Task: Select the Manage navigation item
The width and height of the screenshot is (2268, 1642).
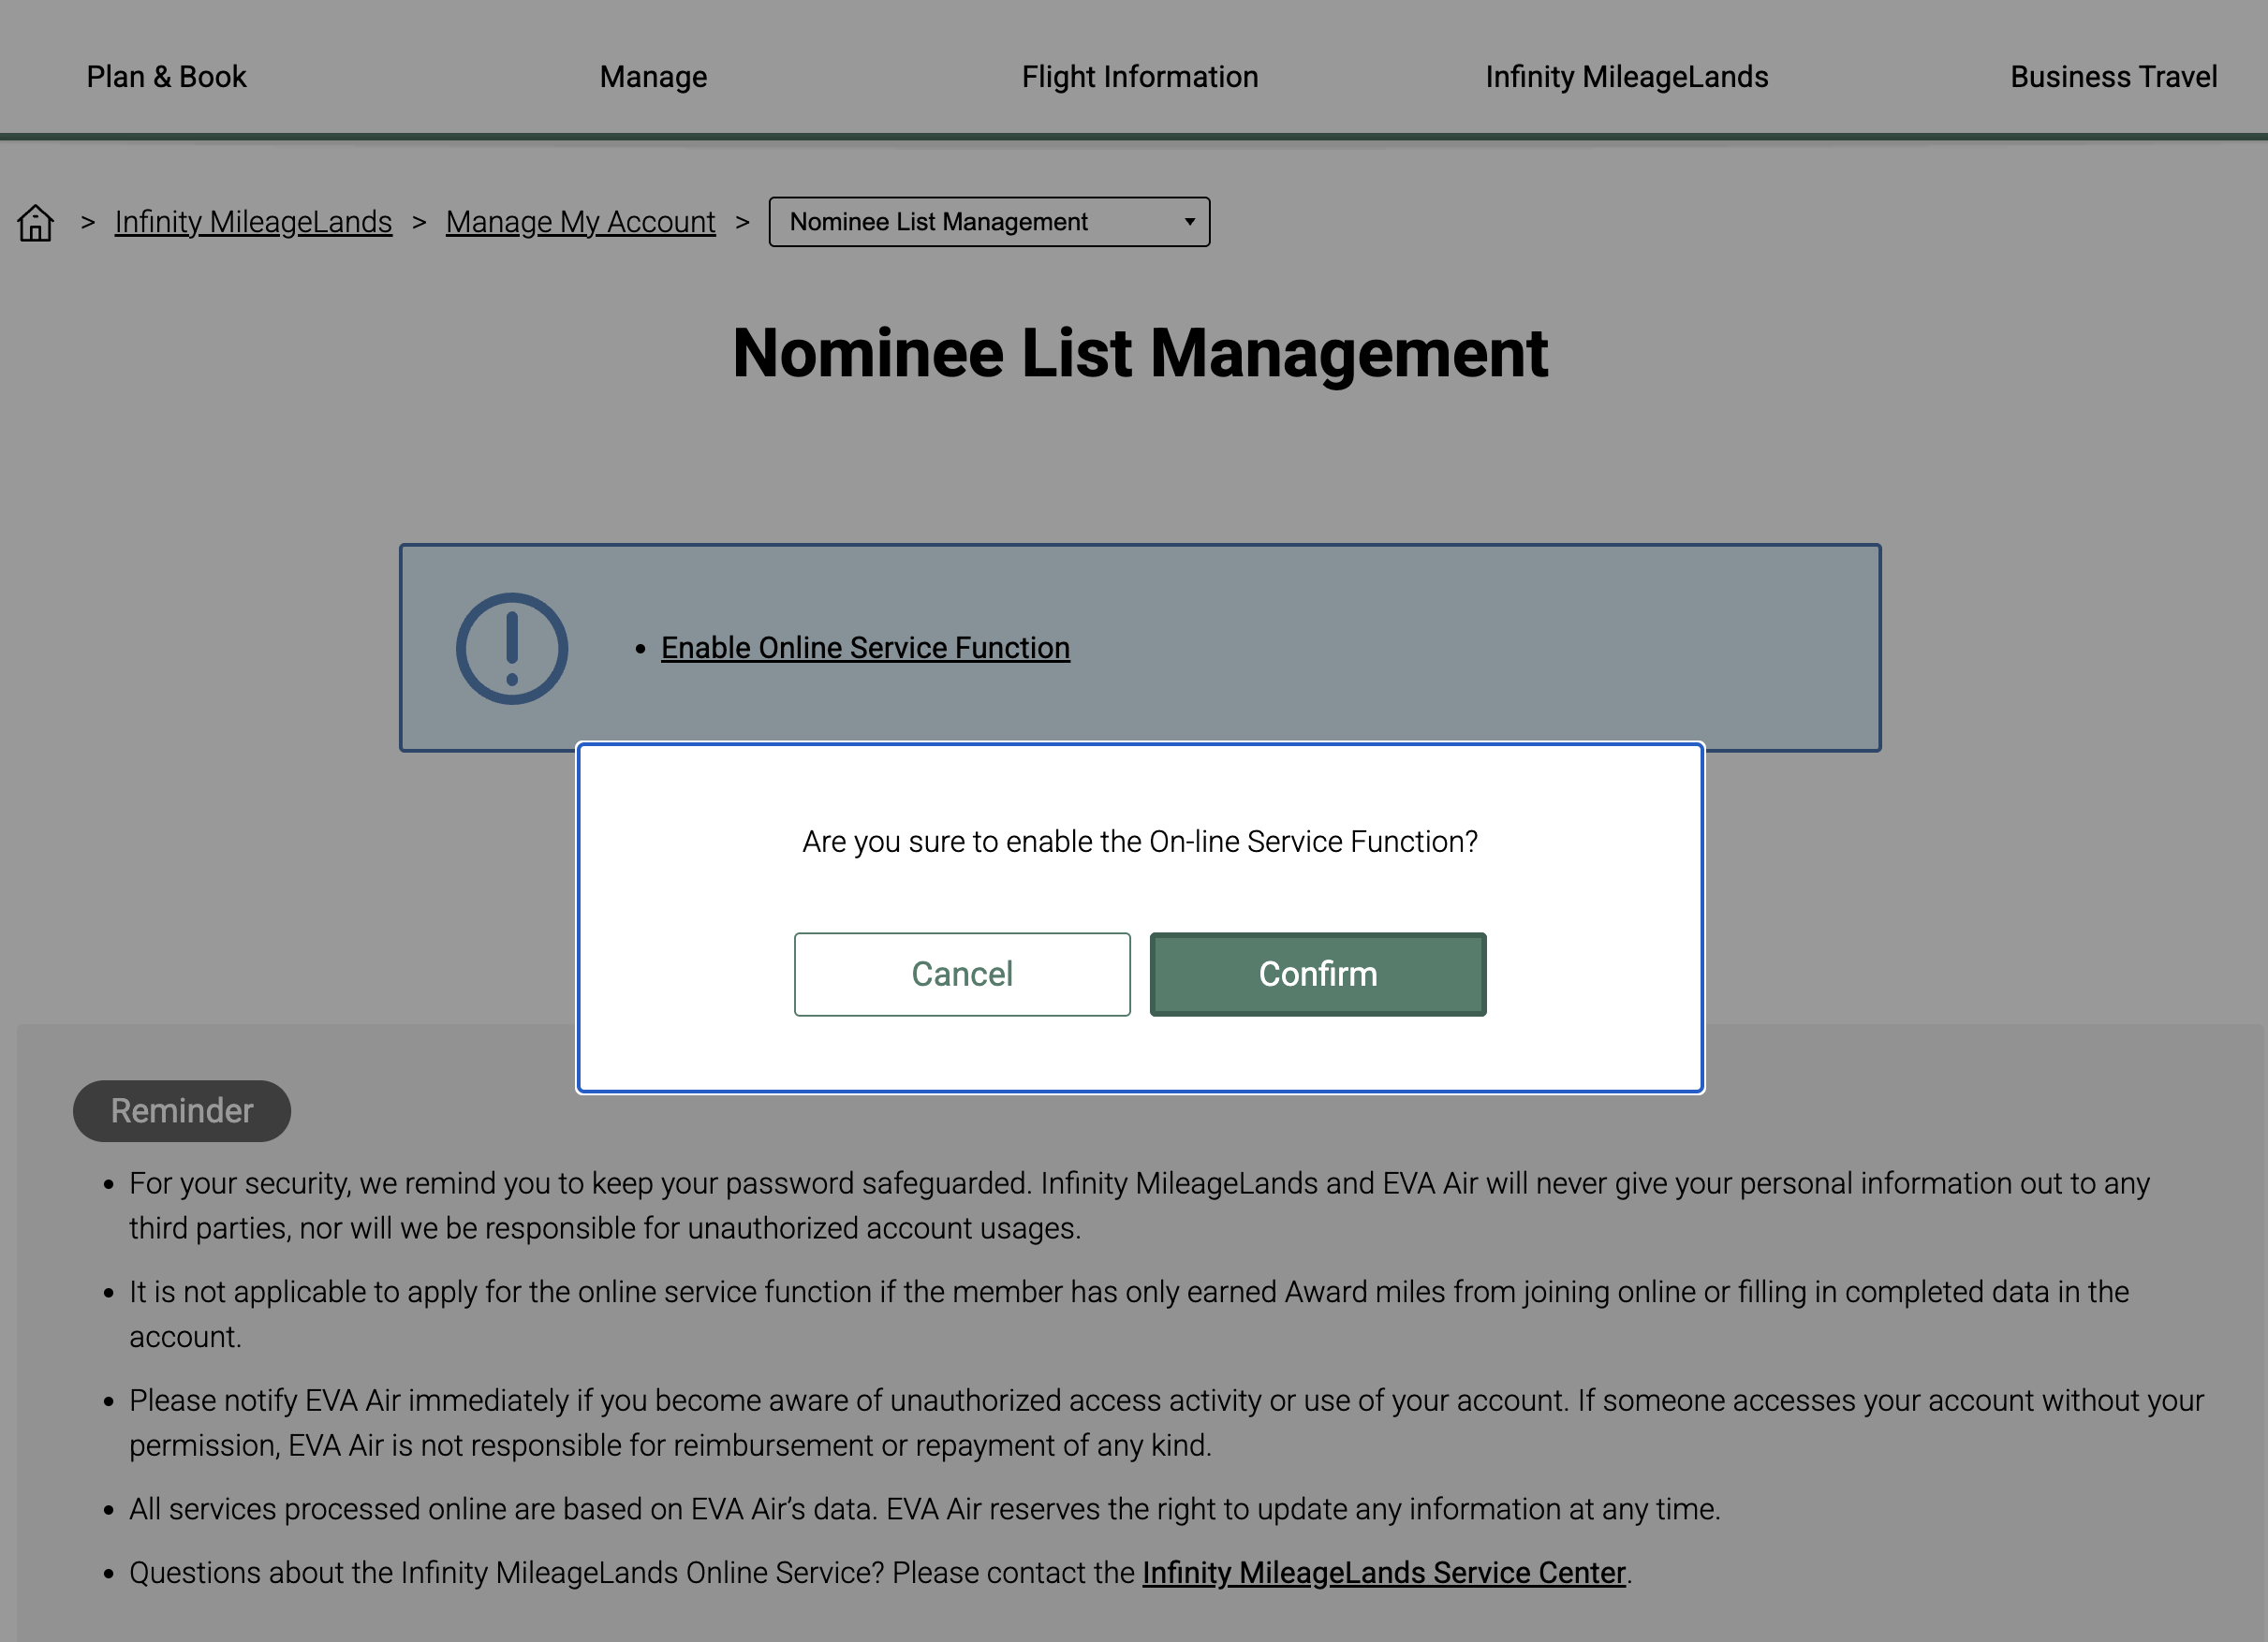Action: click(653, 77)
